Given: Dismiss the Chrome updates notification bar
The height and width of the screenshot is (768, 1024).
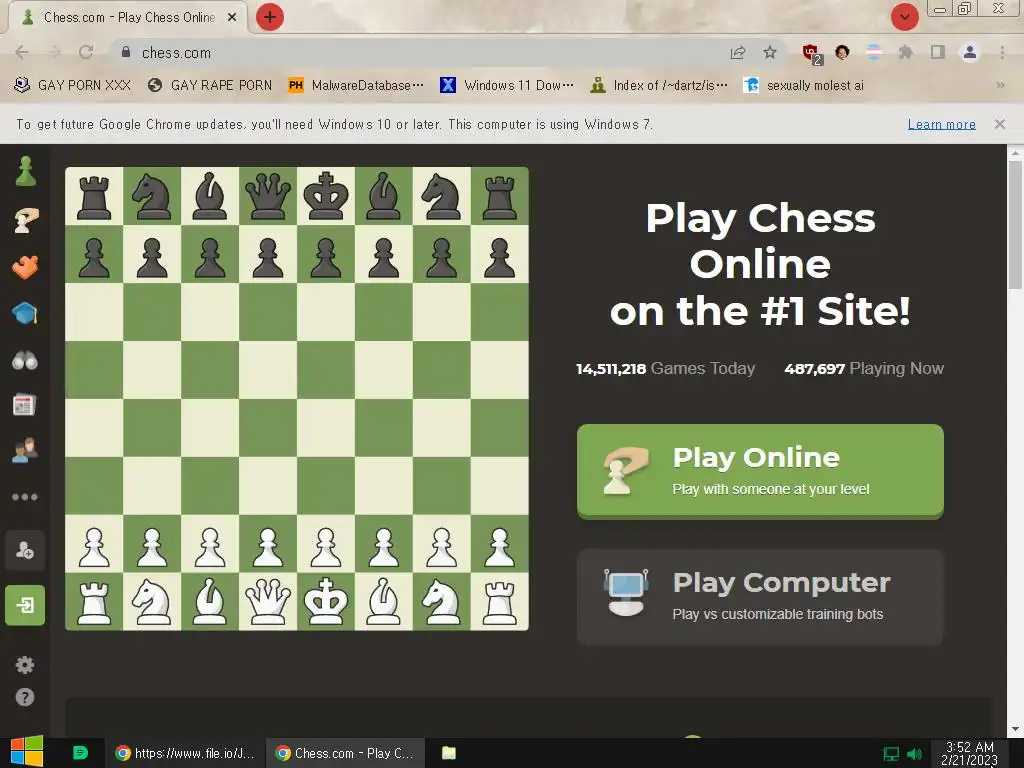Looking at the screenshot, I should point(999,124).
